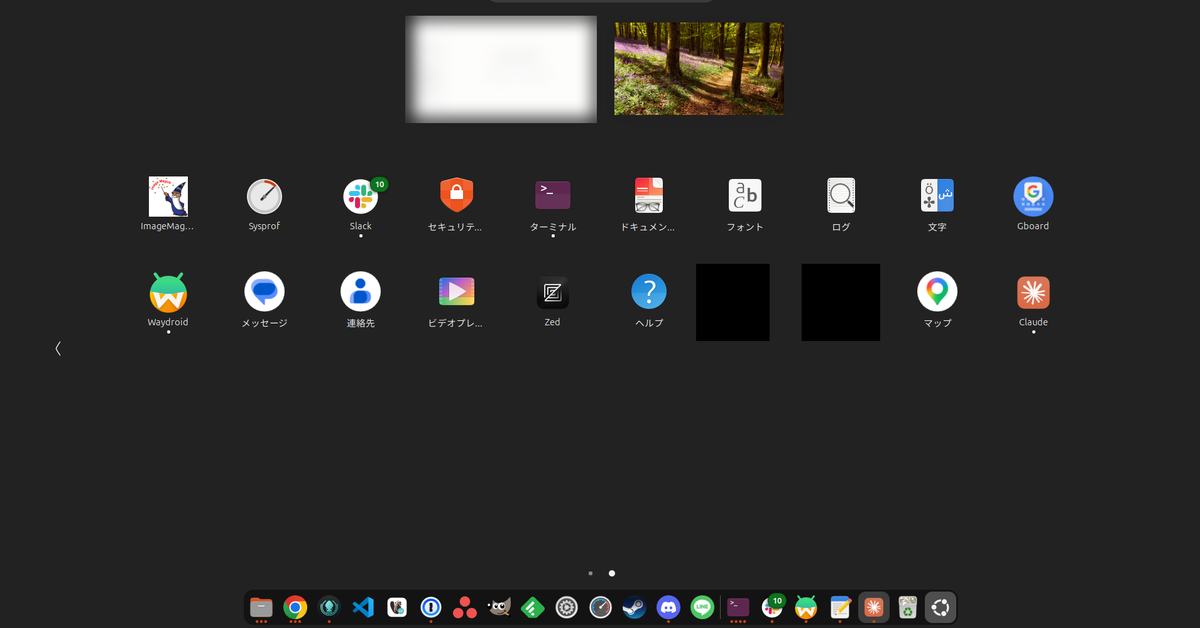Open Feedly in the dock
The height and width of the screenshot is (628, 1200).
tap(533, 607)
